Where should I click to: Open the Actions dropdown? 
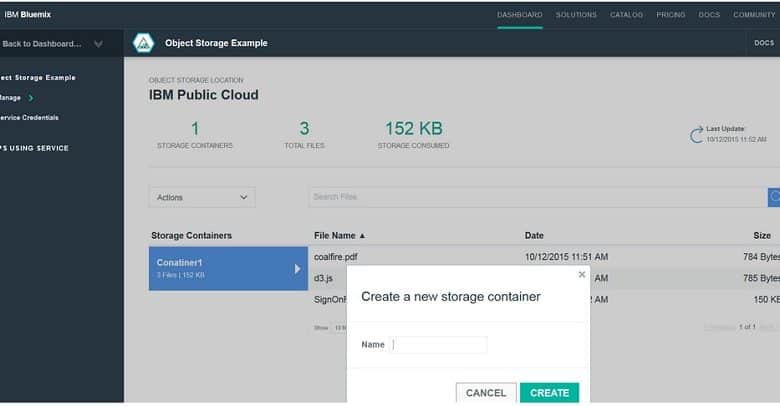202,197
